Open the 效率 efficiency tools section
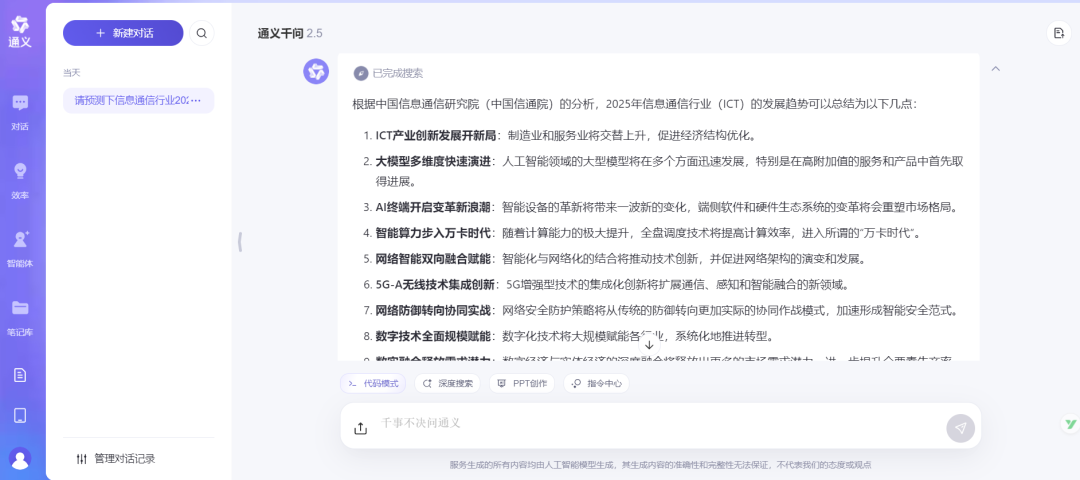 click(x=20, y=180)
